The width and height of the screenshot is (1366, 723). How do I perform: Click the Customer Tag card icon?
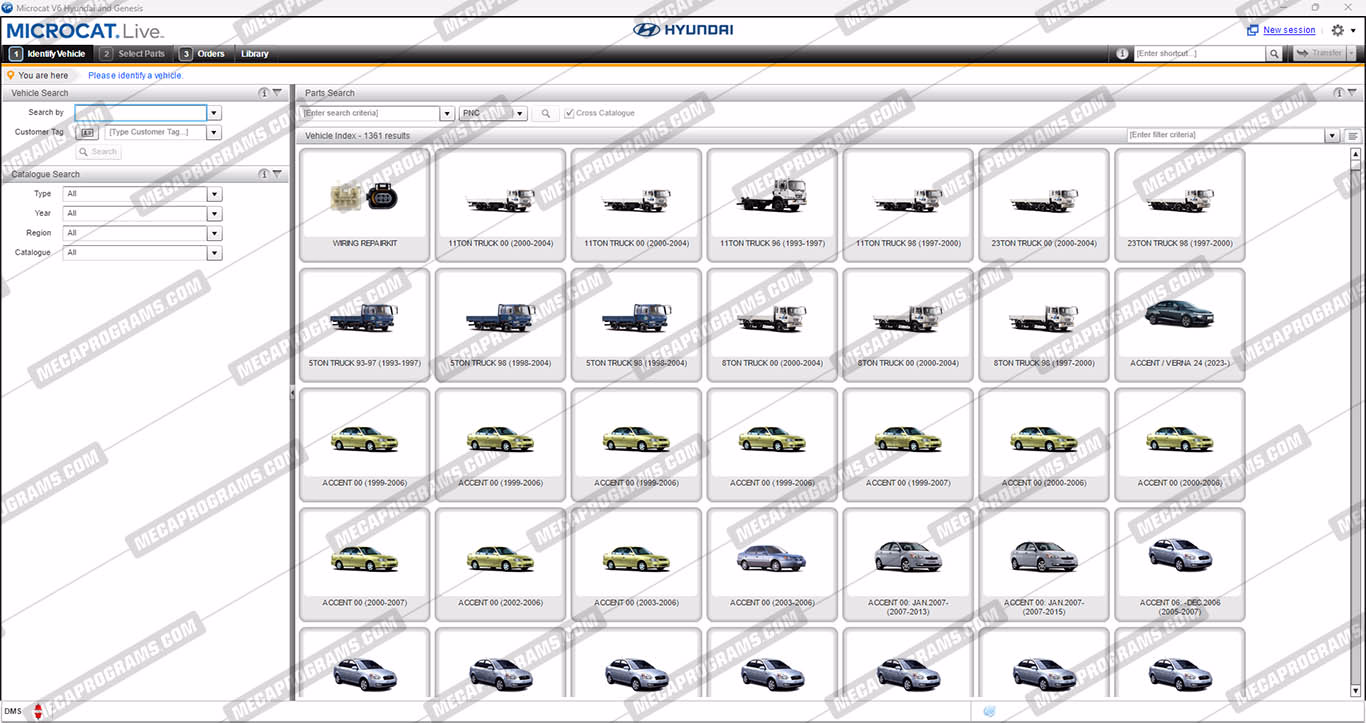[87, 132]
